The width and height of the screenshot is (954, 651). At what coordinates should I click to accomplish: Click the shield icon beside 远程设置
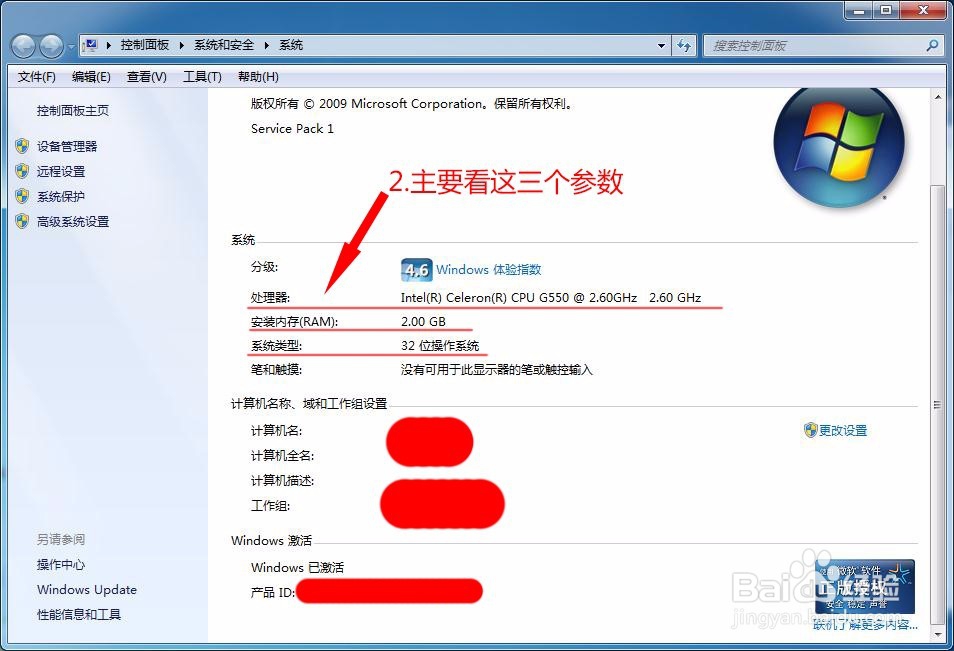(x=22, y=171)
